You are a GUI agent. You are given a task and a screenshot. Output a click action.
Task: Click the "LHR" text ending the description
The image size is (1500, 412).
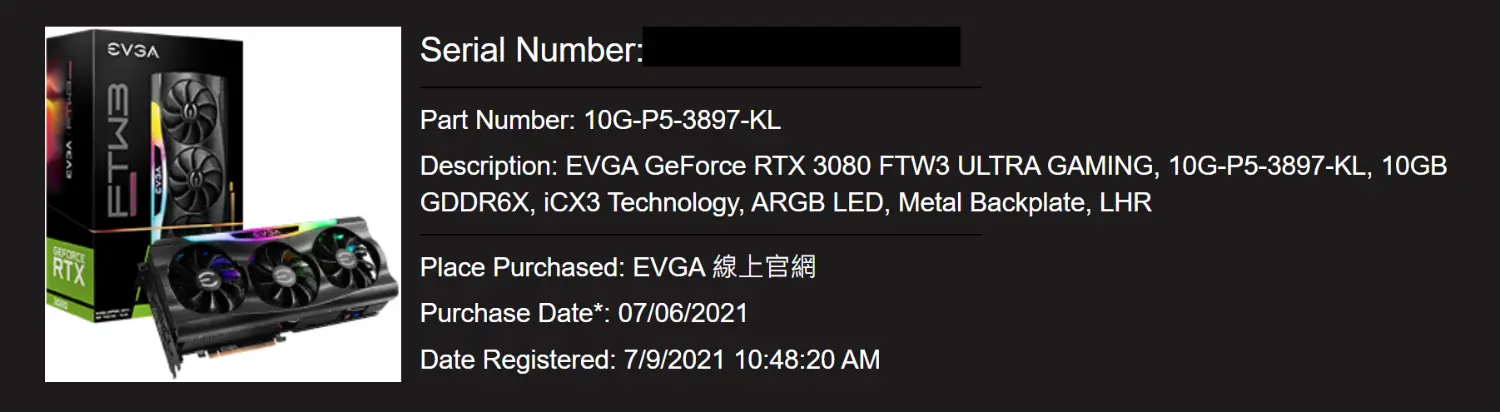click(x=1125, y=203)
